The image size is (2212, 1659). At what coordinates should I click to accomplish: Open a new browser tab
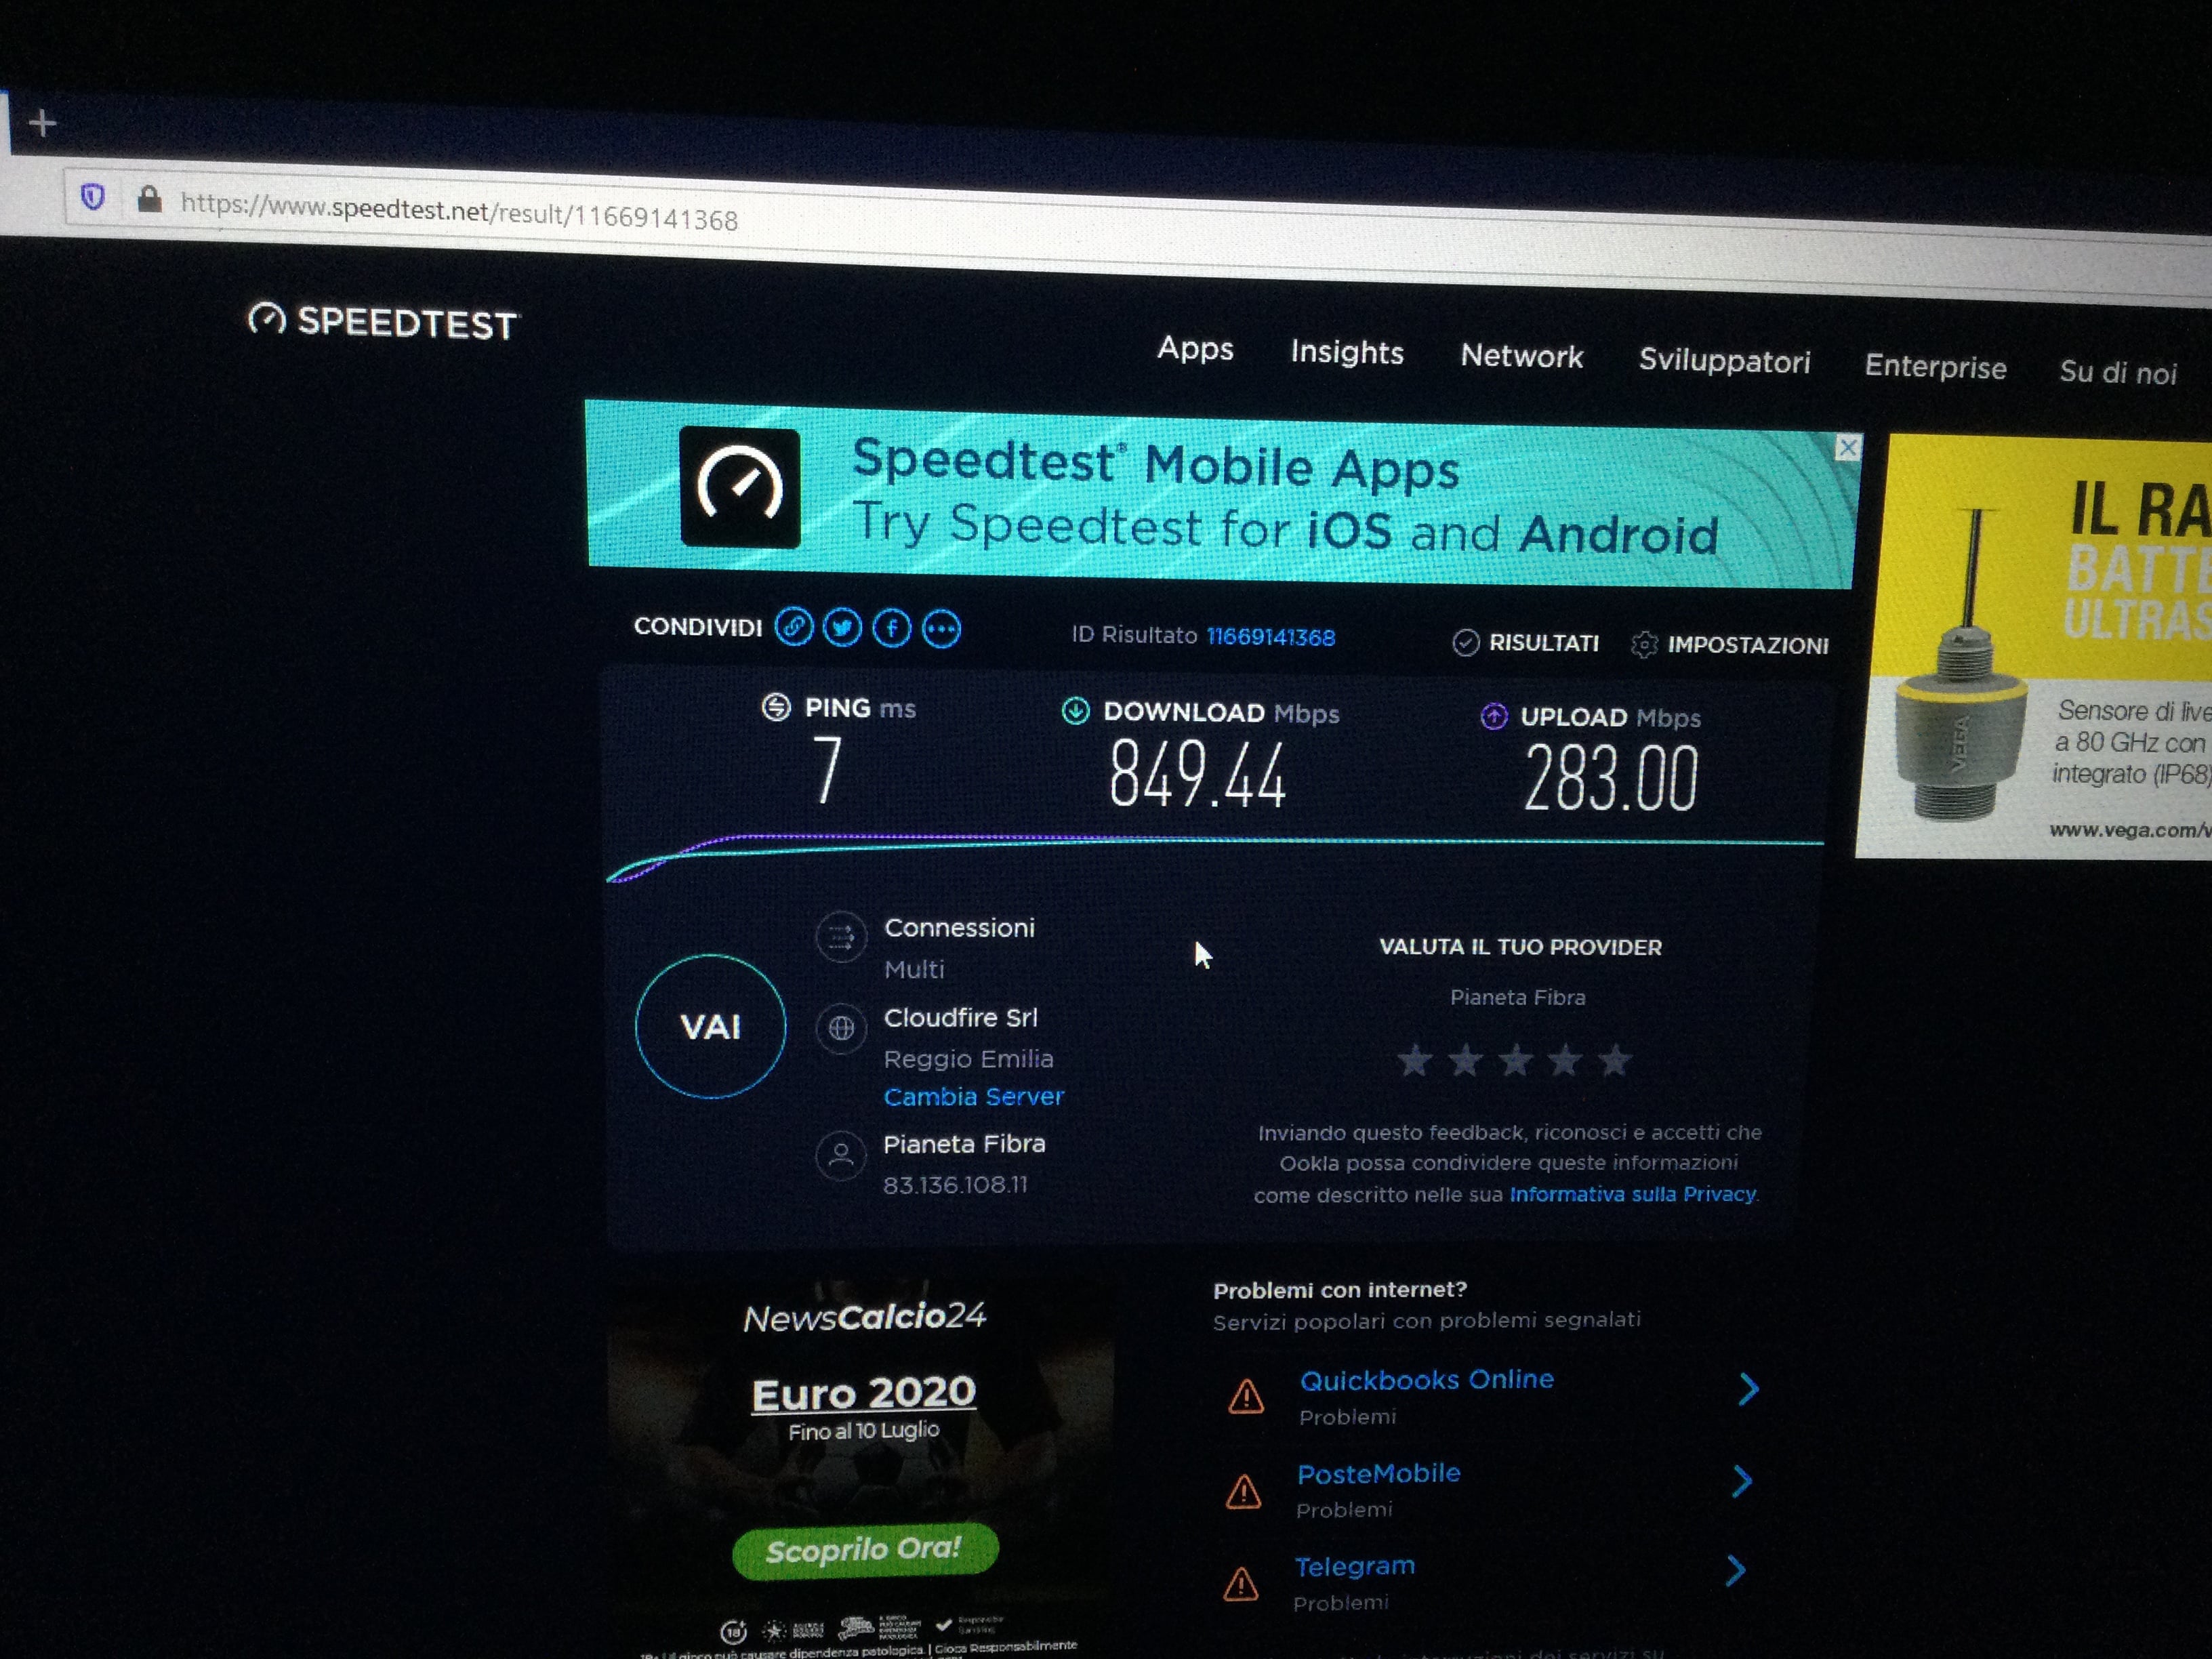click(x=42, y=123)
